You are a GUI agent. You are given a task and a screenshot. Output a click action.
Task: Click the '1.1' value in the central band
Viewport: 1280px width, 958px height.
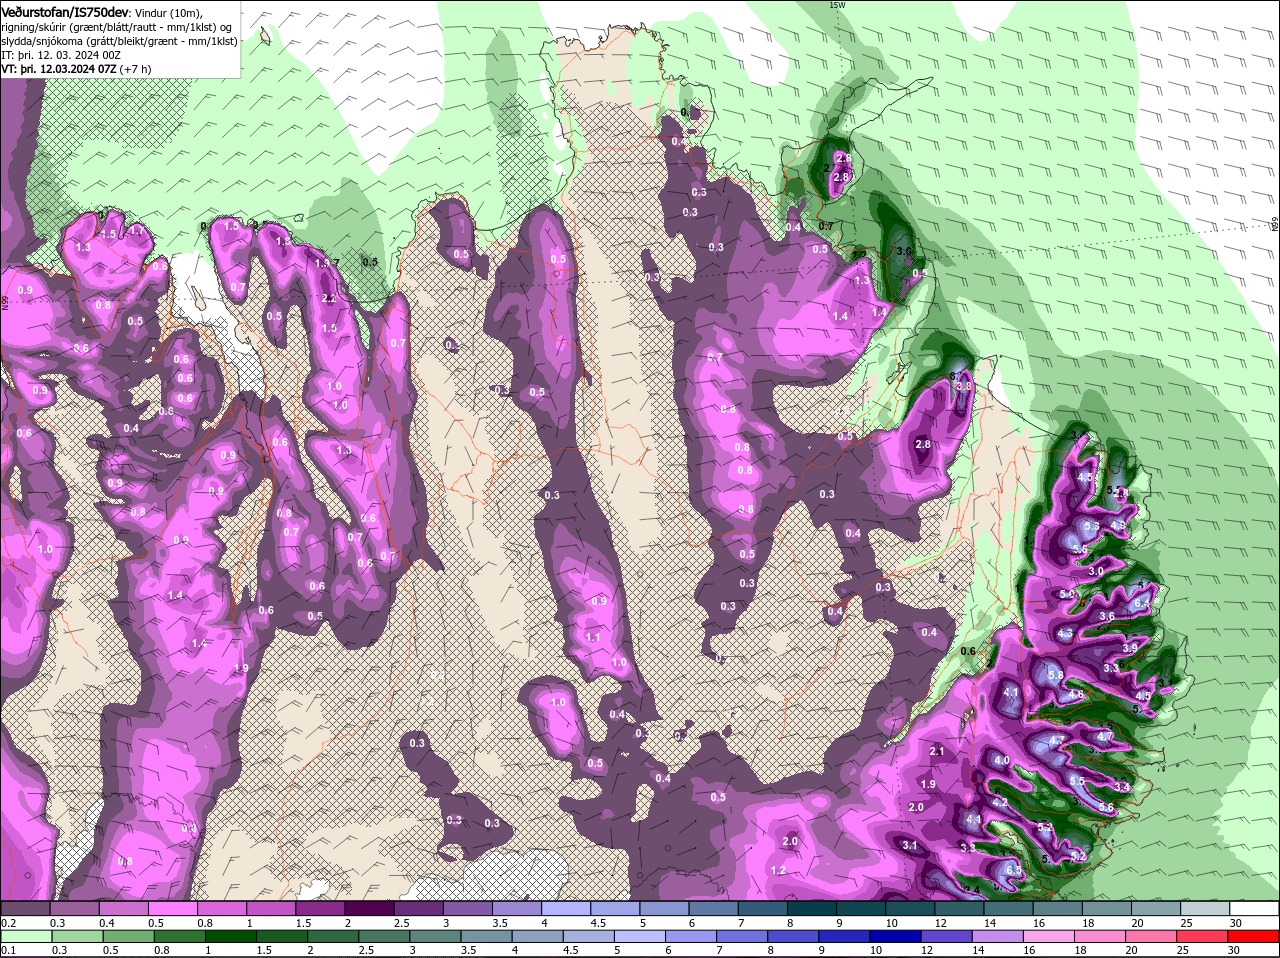click(x=592, y=637)
